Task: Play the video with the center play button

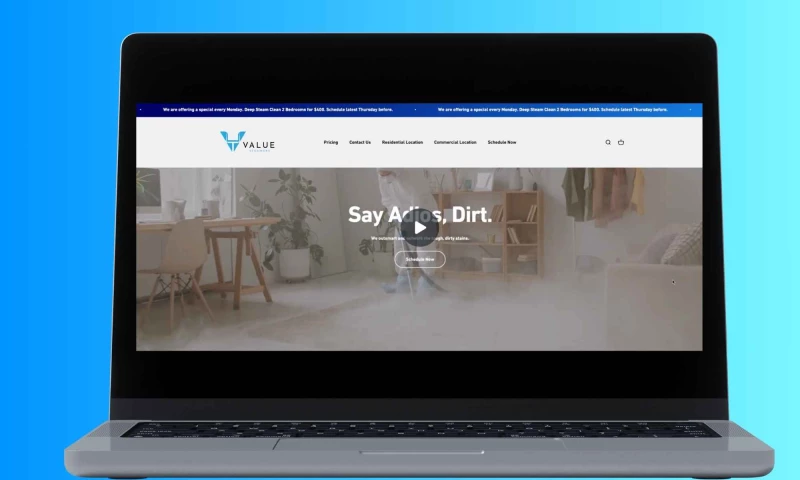Action: [420, 228]
